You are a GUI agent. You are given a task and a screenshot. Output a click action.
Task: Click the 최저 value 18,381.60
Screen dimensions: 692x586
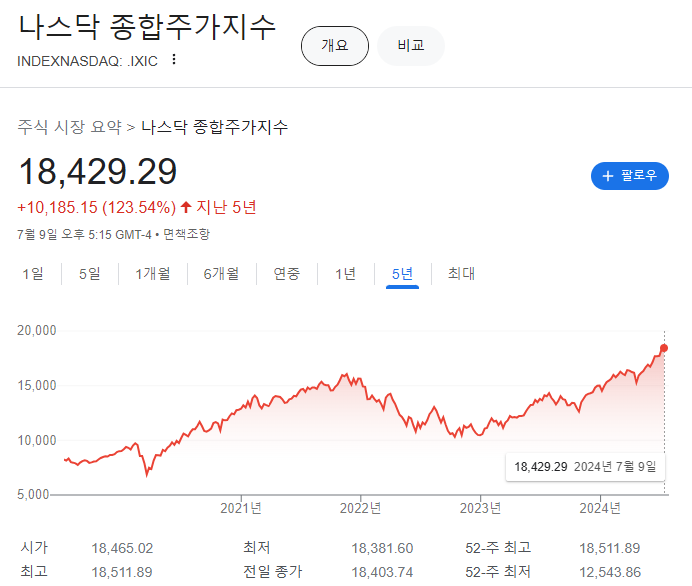(x=382, y=548)
